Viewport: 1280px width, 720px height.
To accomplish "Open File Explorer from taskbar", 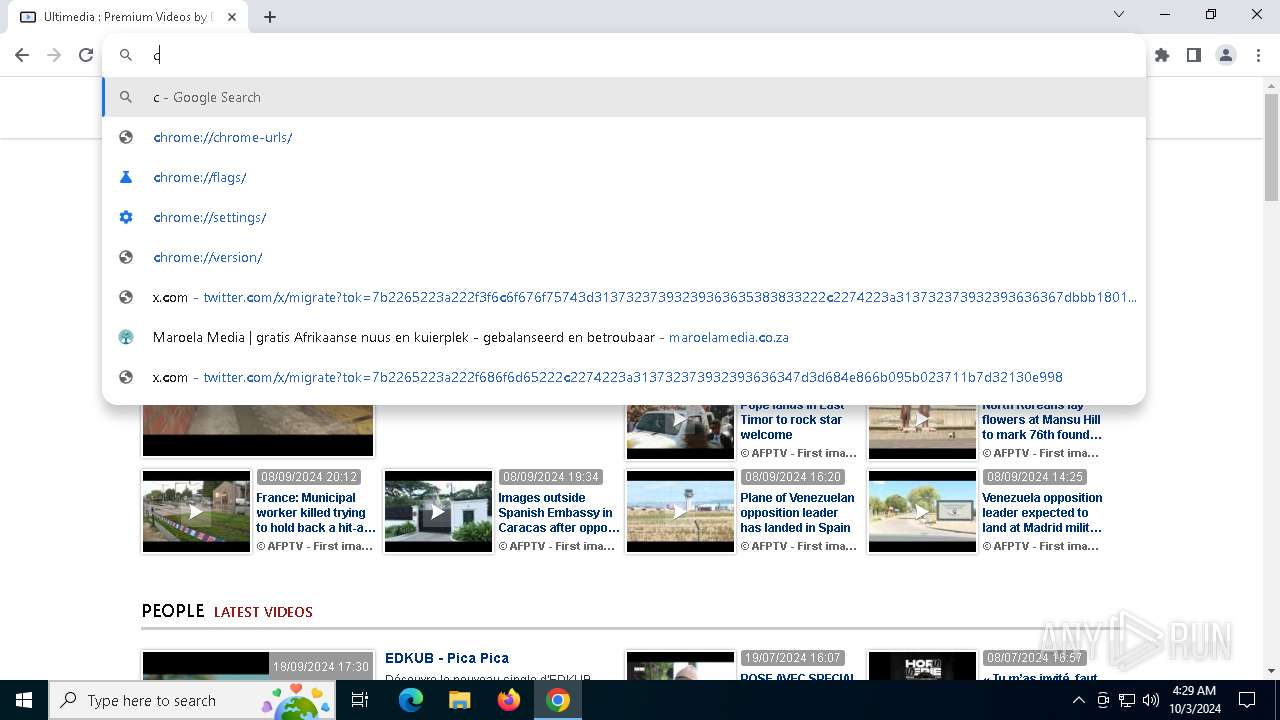I will [459, 700].
